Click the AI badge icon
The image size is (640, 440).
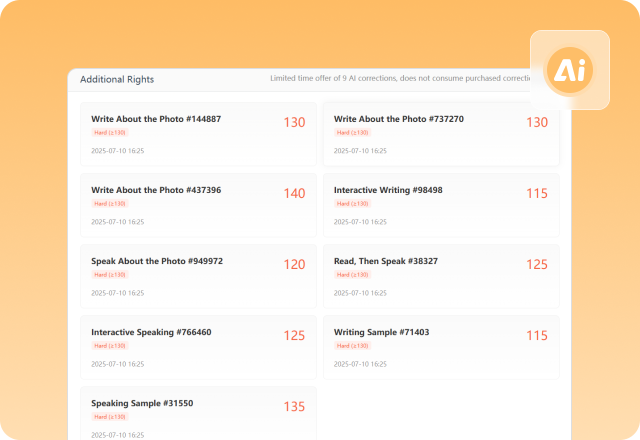pyautogui.click(x=569, y=71)
